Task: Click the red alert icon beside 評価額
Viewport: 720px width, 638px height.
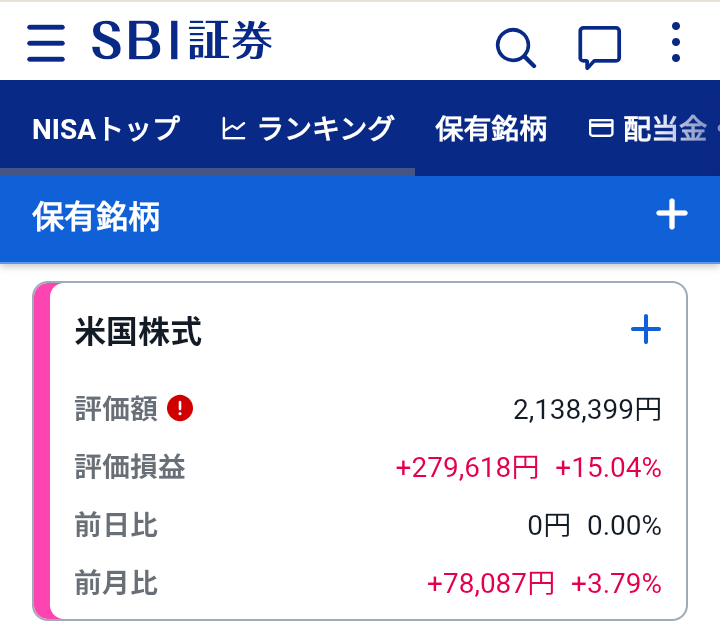Action: pos(180,408)
